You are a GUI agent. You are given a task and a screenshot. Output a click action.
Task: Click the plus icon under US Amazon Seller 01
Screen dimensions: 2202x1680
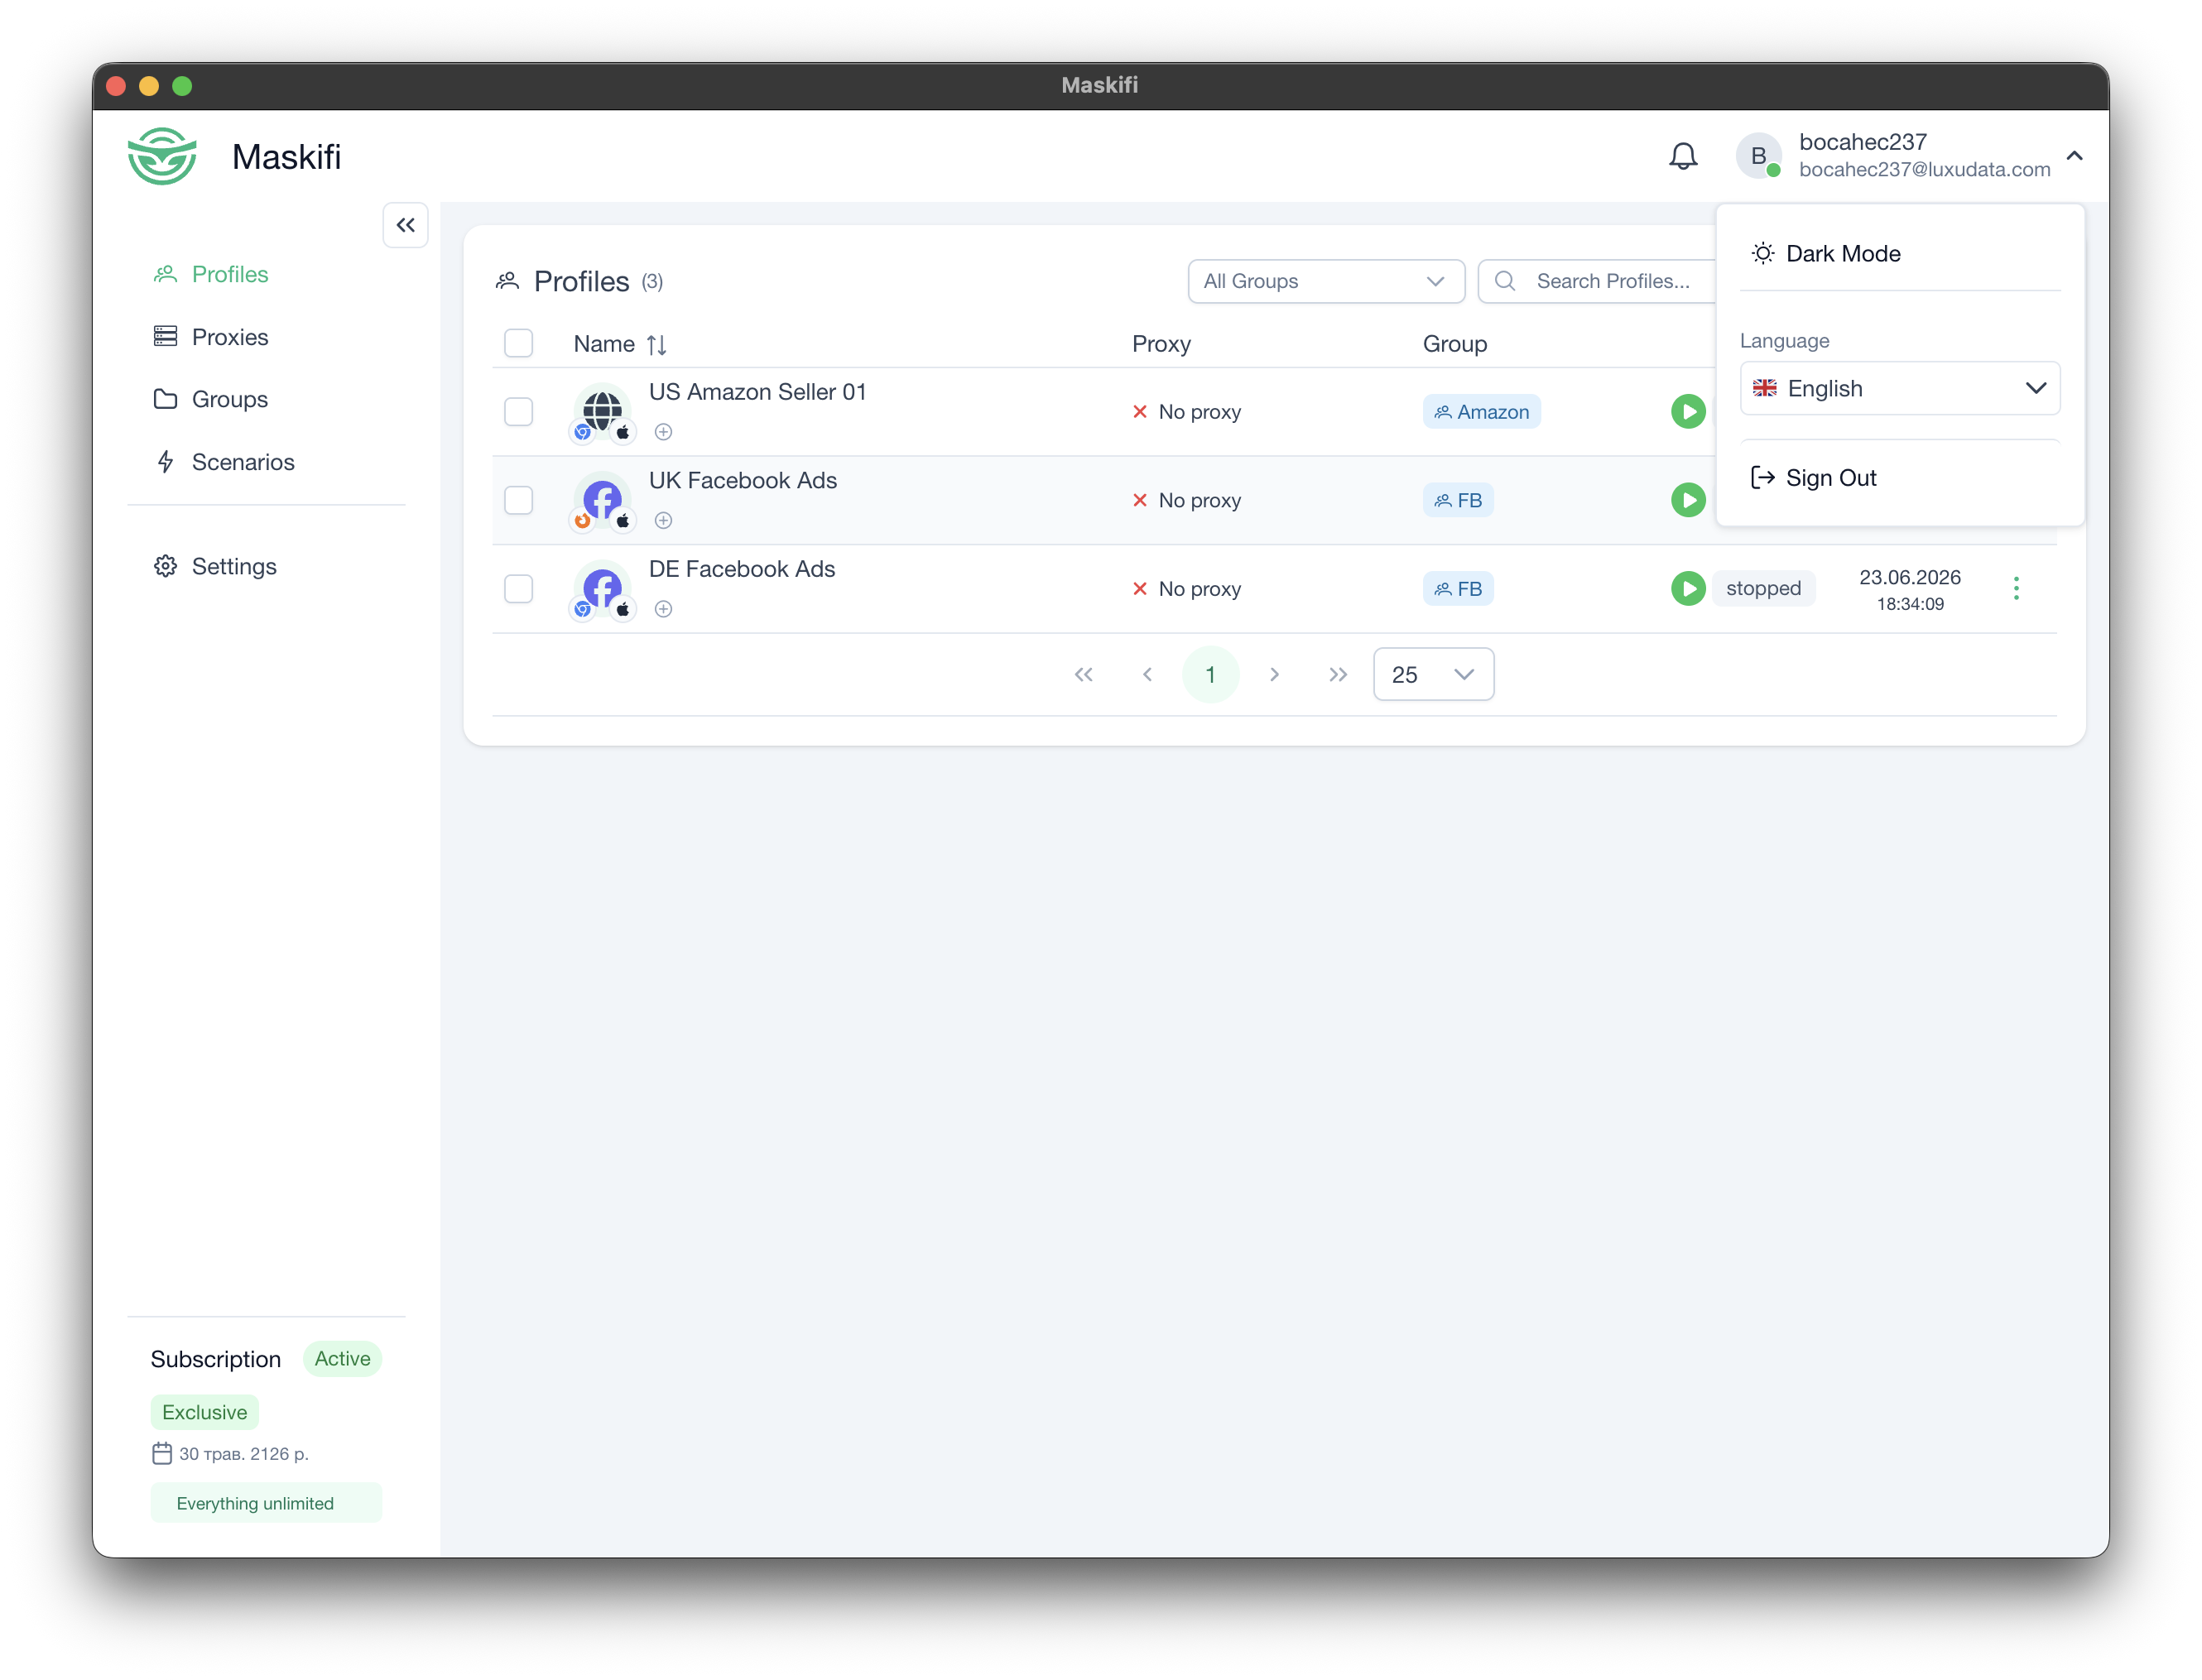click(663, 432)
